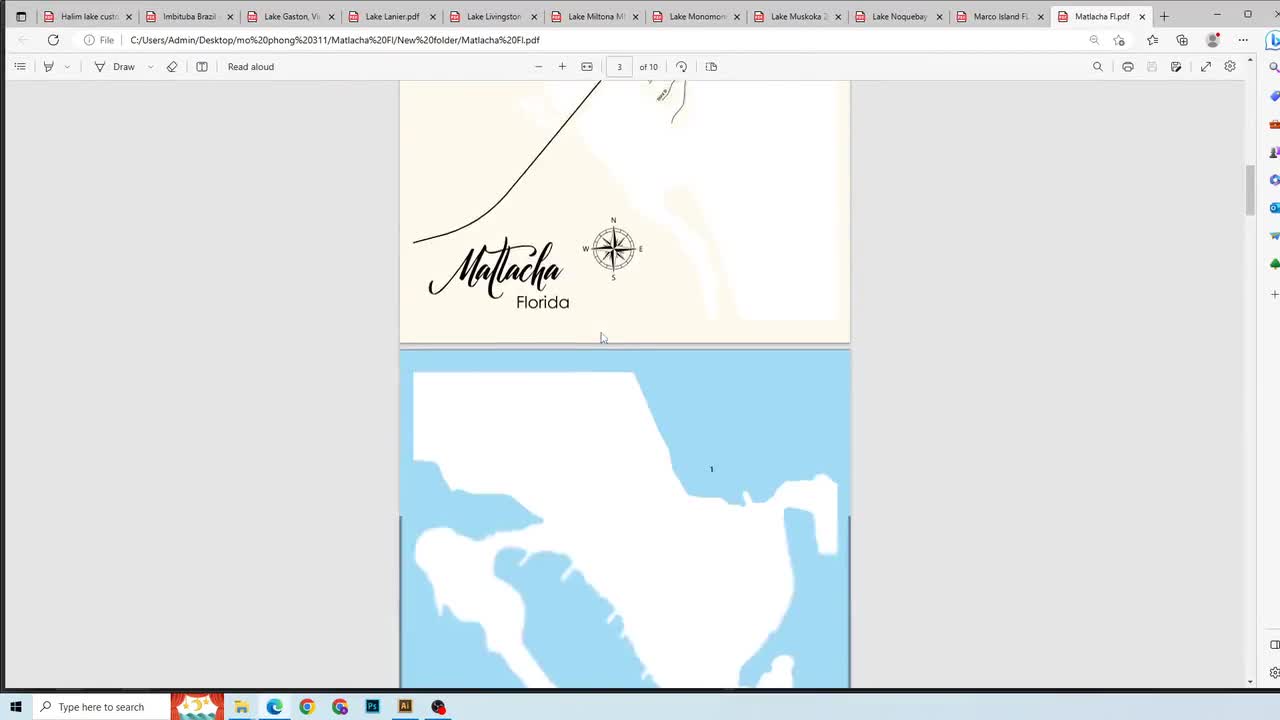Expand browser settings via the ellipsis menu

tap(1243, 40)
